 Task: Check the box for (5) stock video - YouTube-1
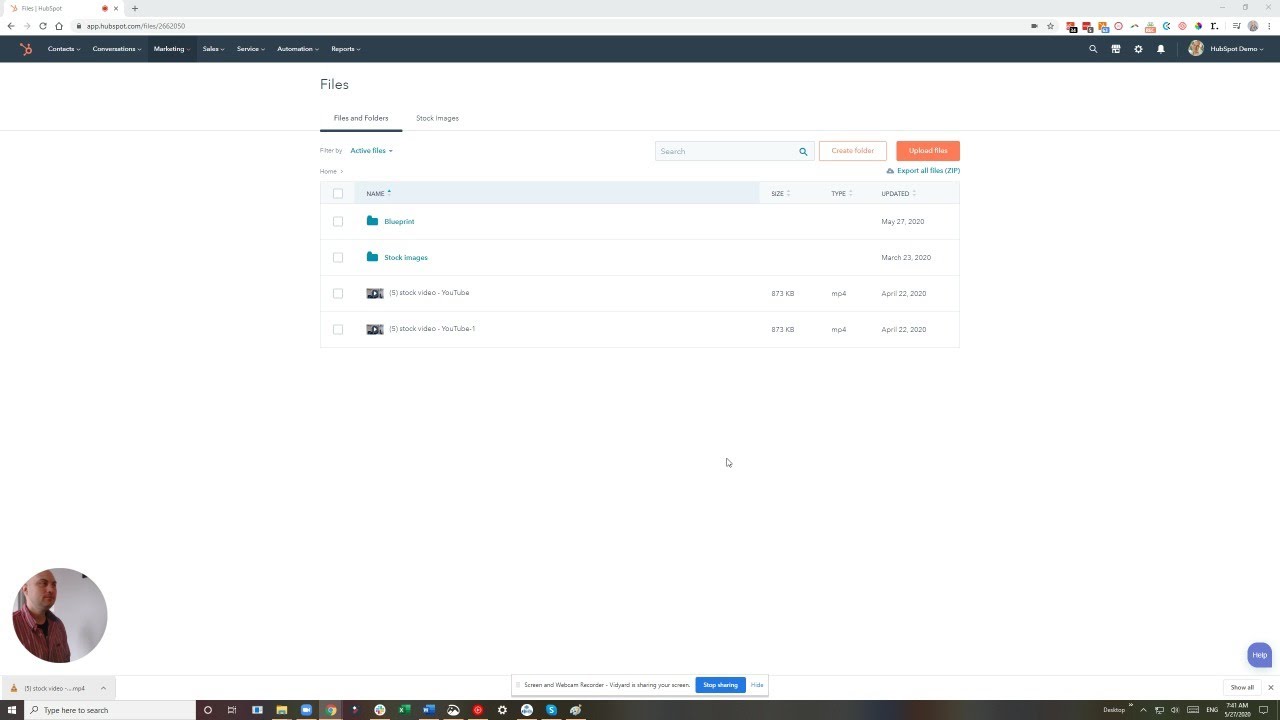(x=338, y=329)
